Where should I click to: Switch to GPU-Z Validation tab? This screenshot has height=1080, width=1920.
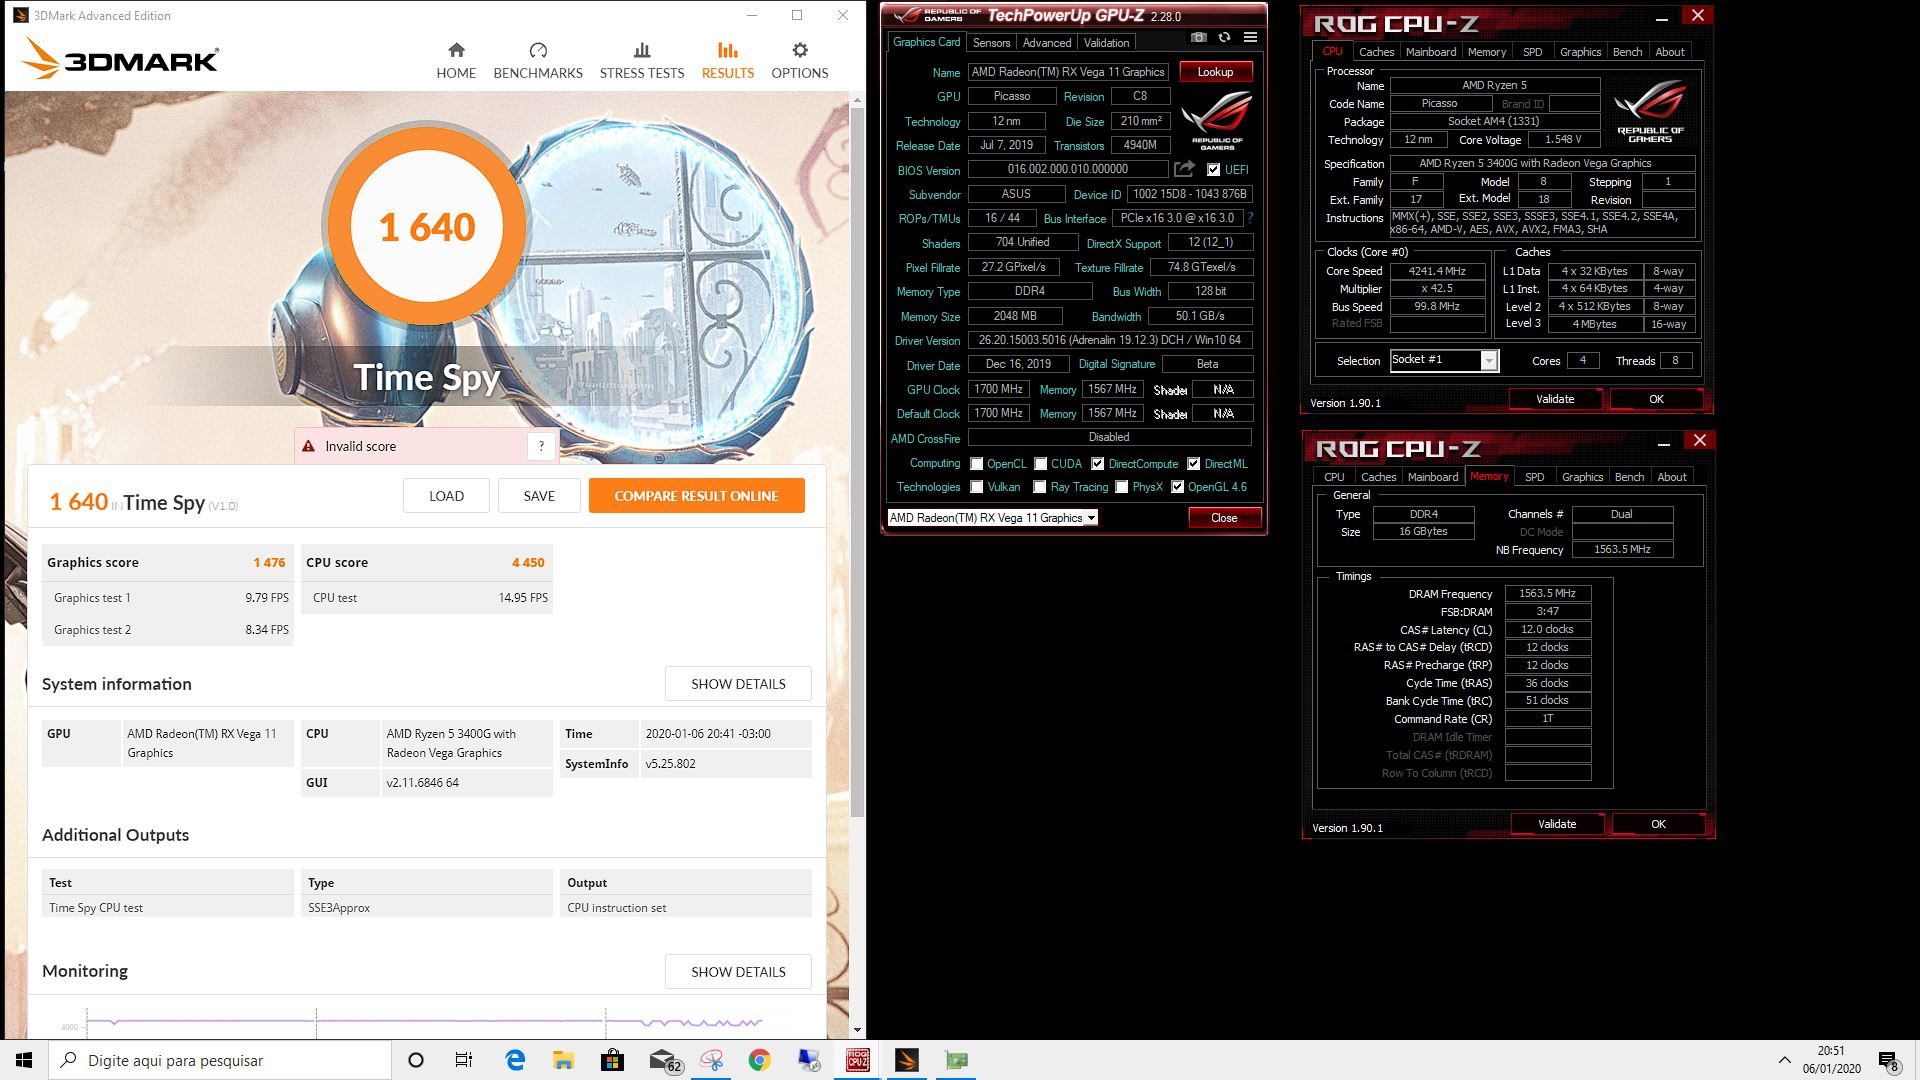1107,42
